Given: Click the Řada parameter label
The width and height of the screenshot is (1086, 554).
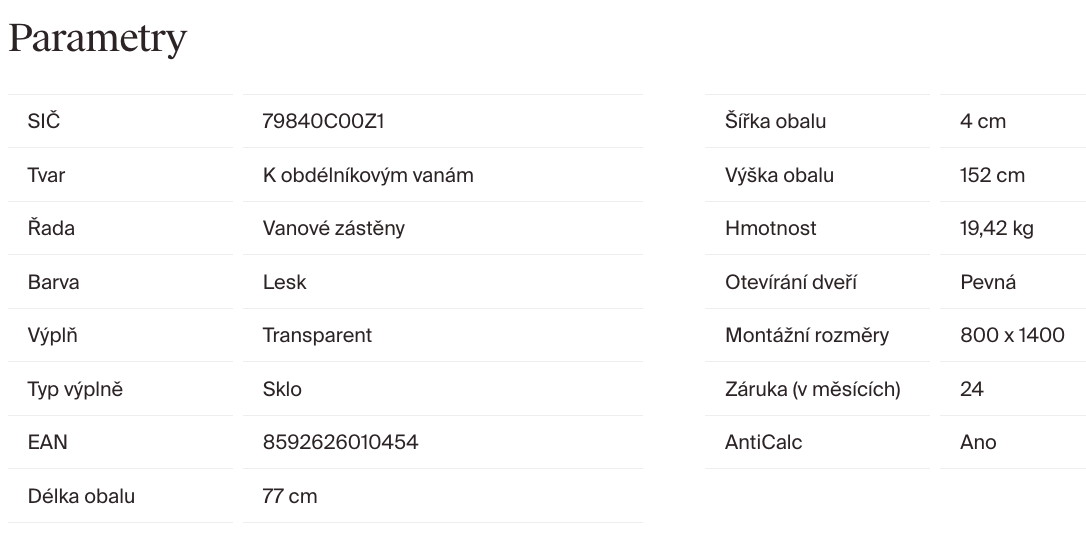Looking at the screenshot, I should click(x=51, y=229).
